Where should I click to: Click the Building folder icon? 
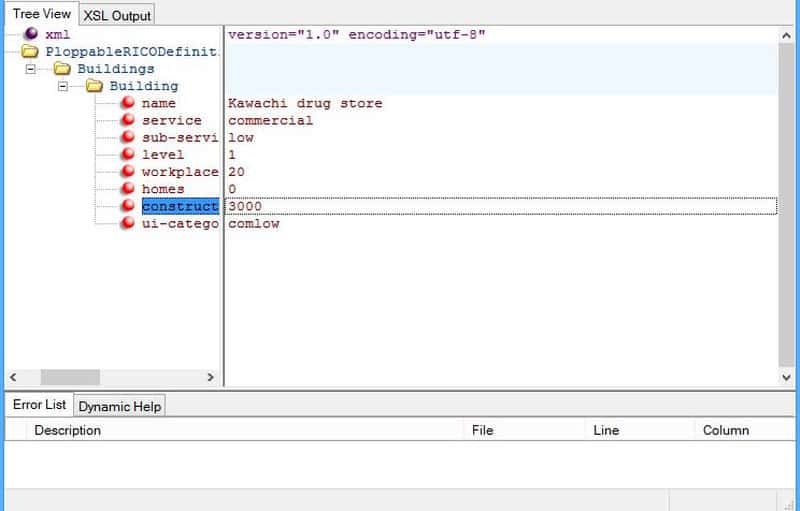pyautogui.click(x=95, y=86)
